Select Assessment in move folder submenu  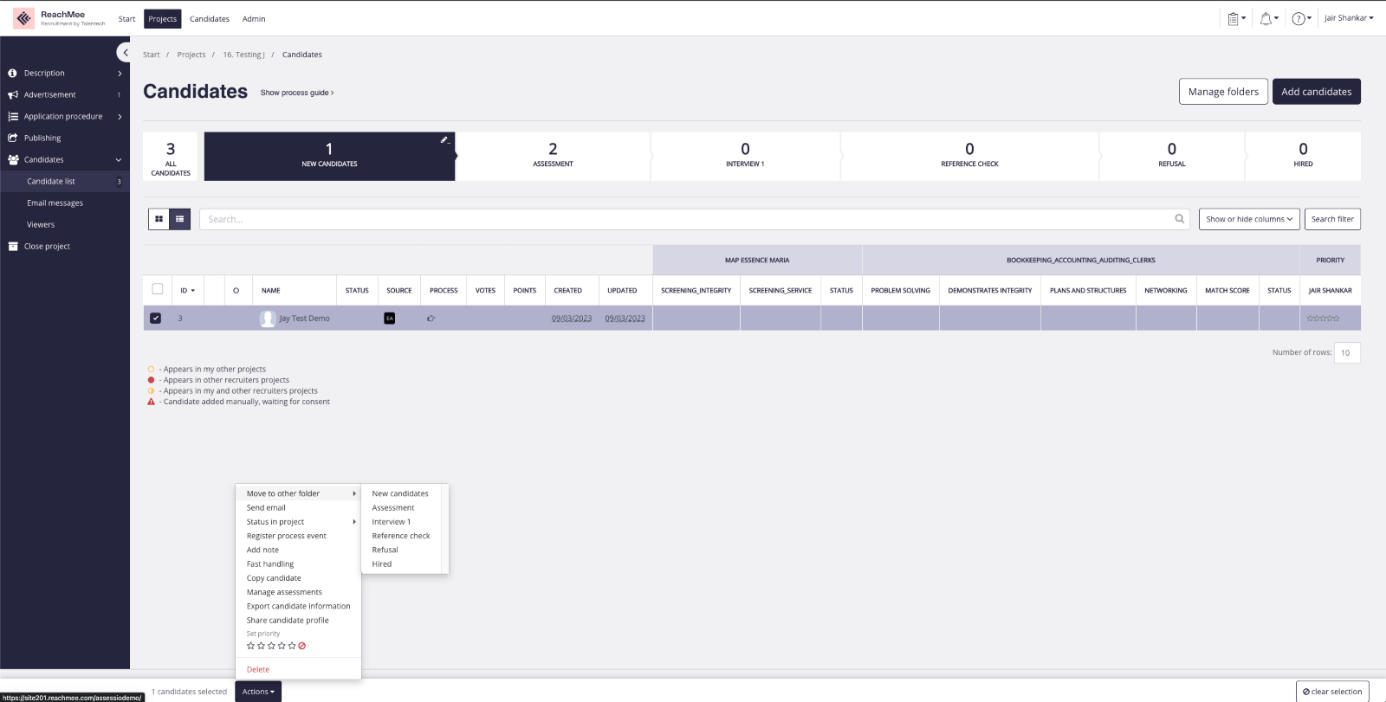pyautogui.click(x=393, y=508)
